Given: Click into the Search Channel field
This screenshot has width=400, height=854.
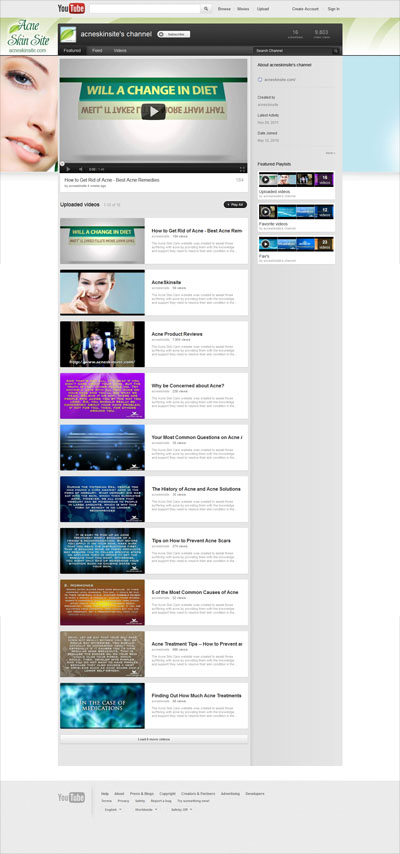Looking at the screenshot, I should [293, 51].
